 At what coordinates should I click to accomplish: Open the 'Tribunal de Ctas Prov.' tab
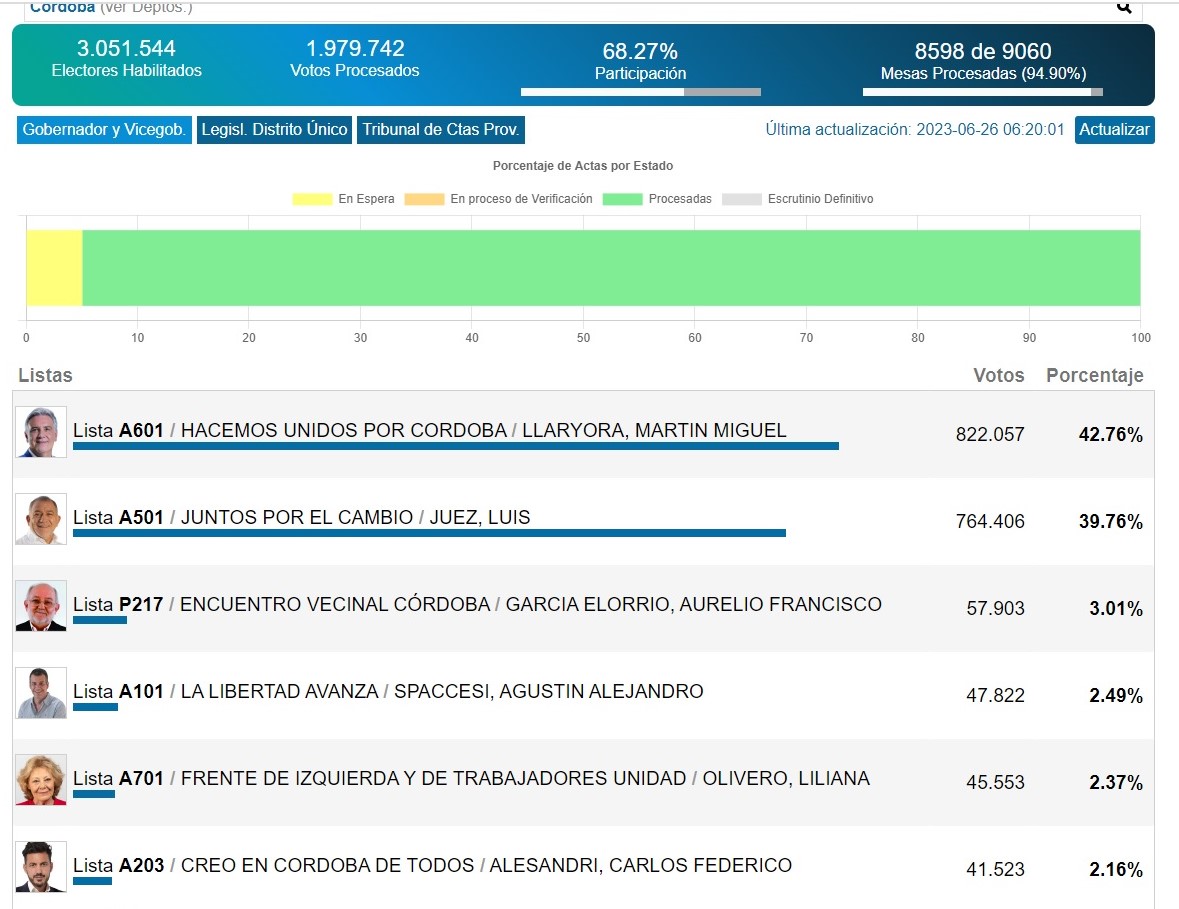441,130
